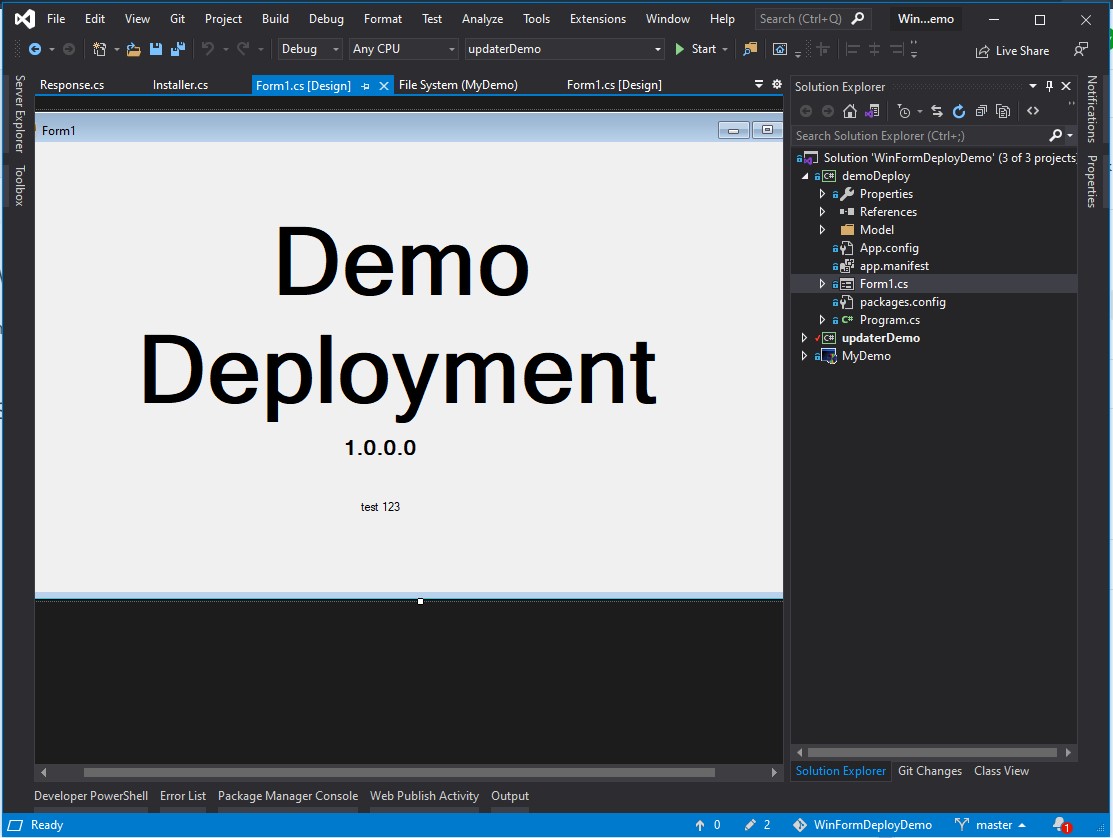Click the Sync with Active Document icon
Screen dimensions: 1113x838
[936, 111]
